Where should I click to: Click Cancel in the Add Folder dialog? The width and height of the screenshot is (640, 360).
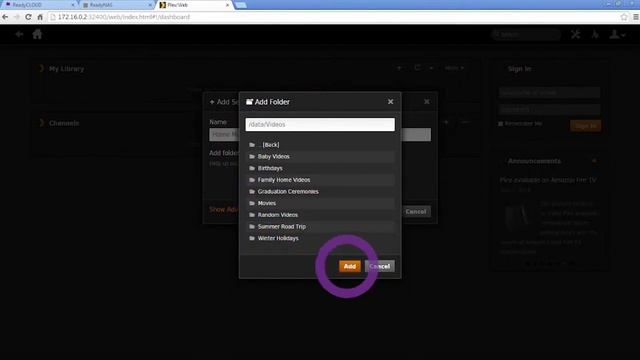[x=380, y=266]
